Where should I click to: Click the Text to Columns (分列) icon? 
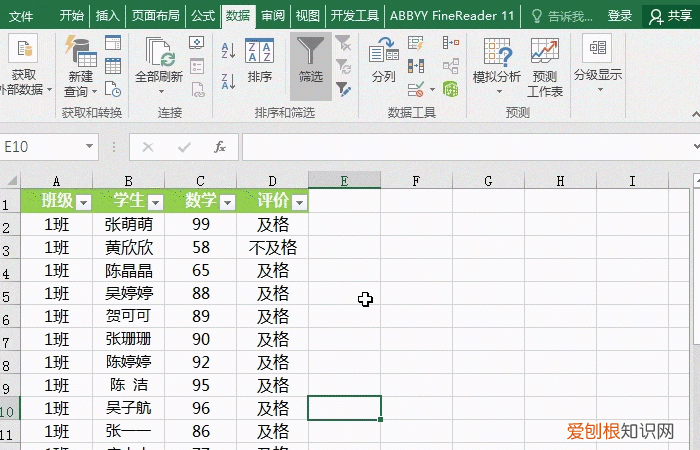pyautogui.click(x=383, y=50)
